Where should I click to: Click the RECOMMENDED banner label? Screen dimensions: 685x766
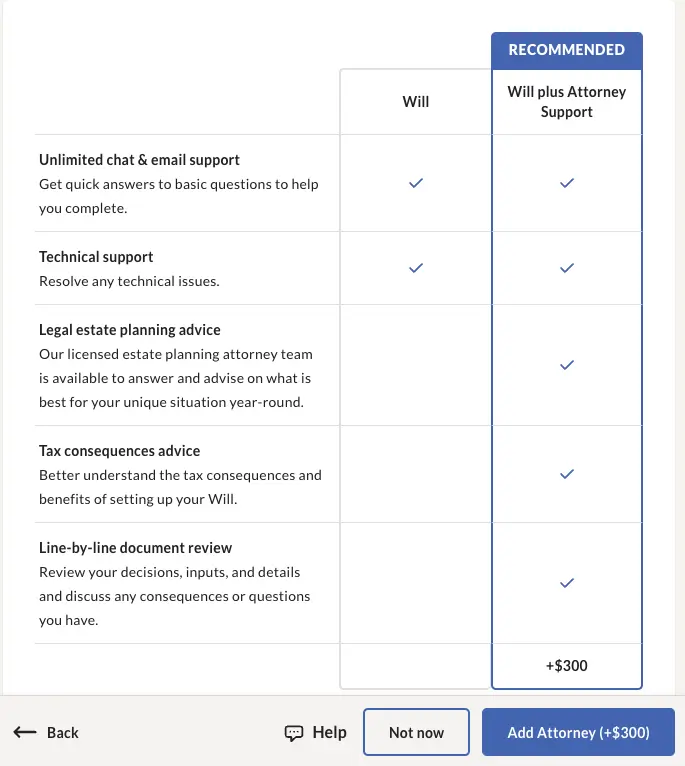pos(567,50)
